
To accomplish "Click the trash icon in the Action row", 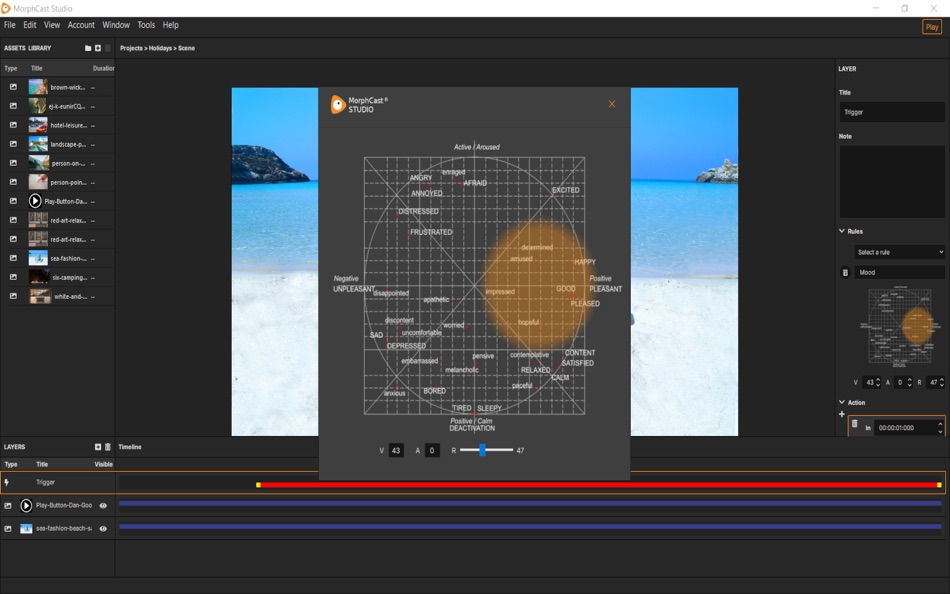I will coord(856,424).
